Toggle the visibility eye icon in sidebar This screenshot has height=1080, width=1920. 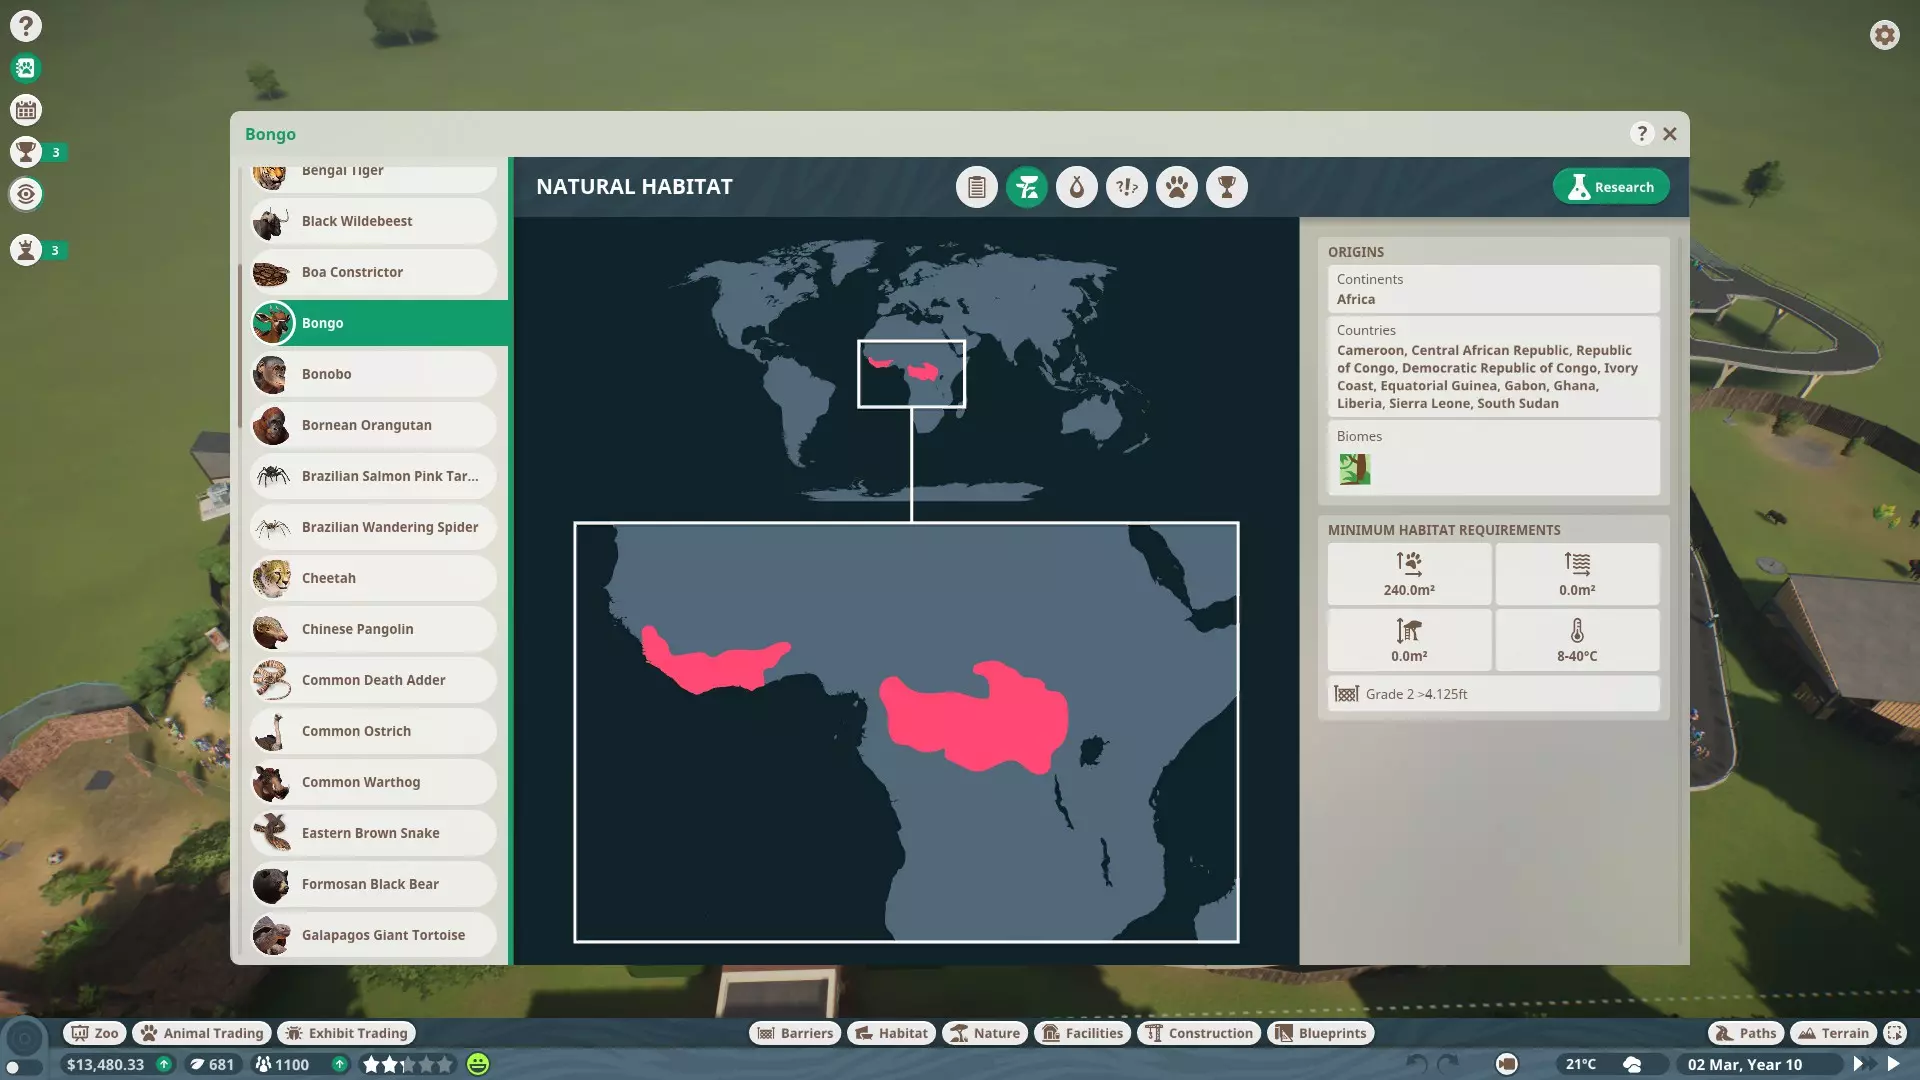(x=26, y=194)
